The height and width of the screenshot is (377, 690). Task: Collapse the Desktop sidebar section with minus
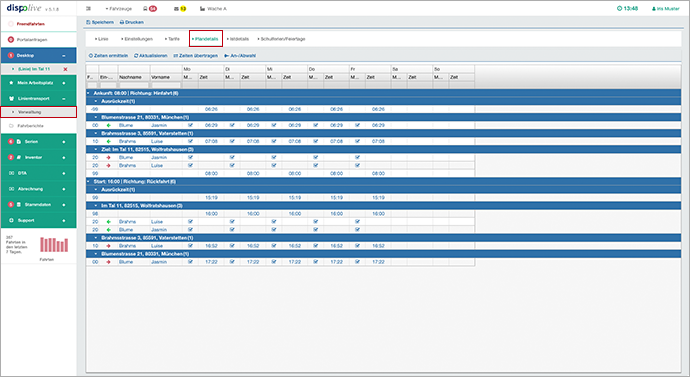click(64, 56)
